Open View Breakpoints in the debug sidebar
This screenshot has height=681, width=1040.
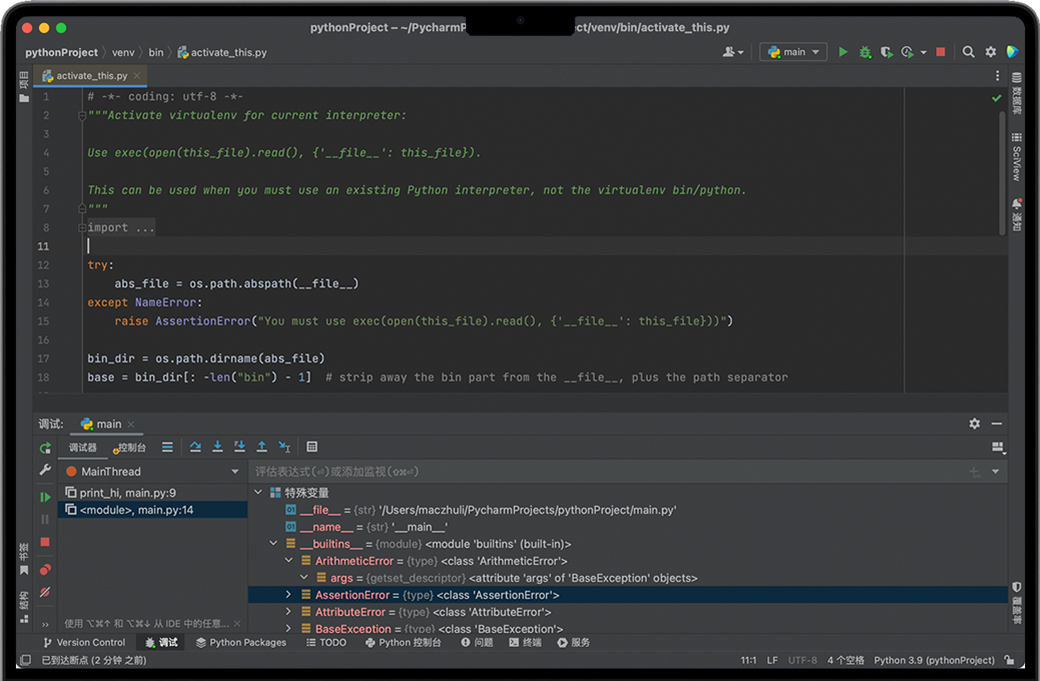tap(45, 570)
